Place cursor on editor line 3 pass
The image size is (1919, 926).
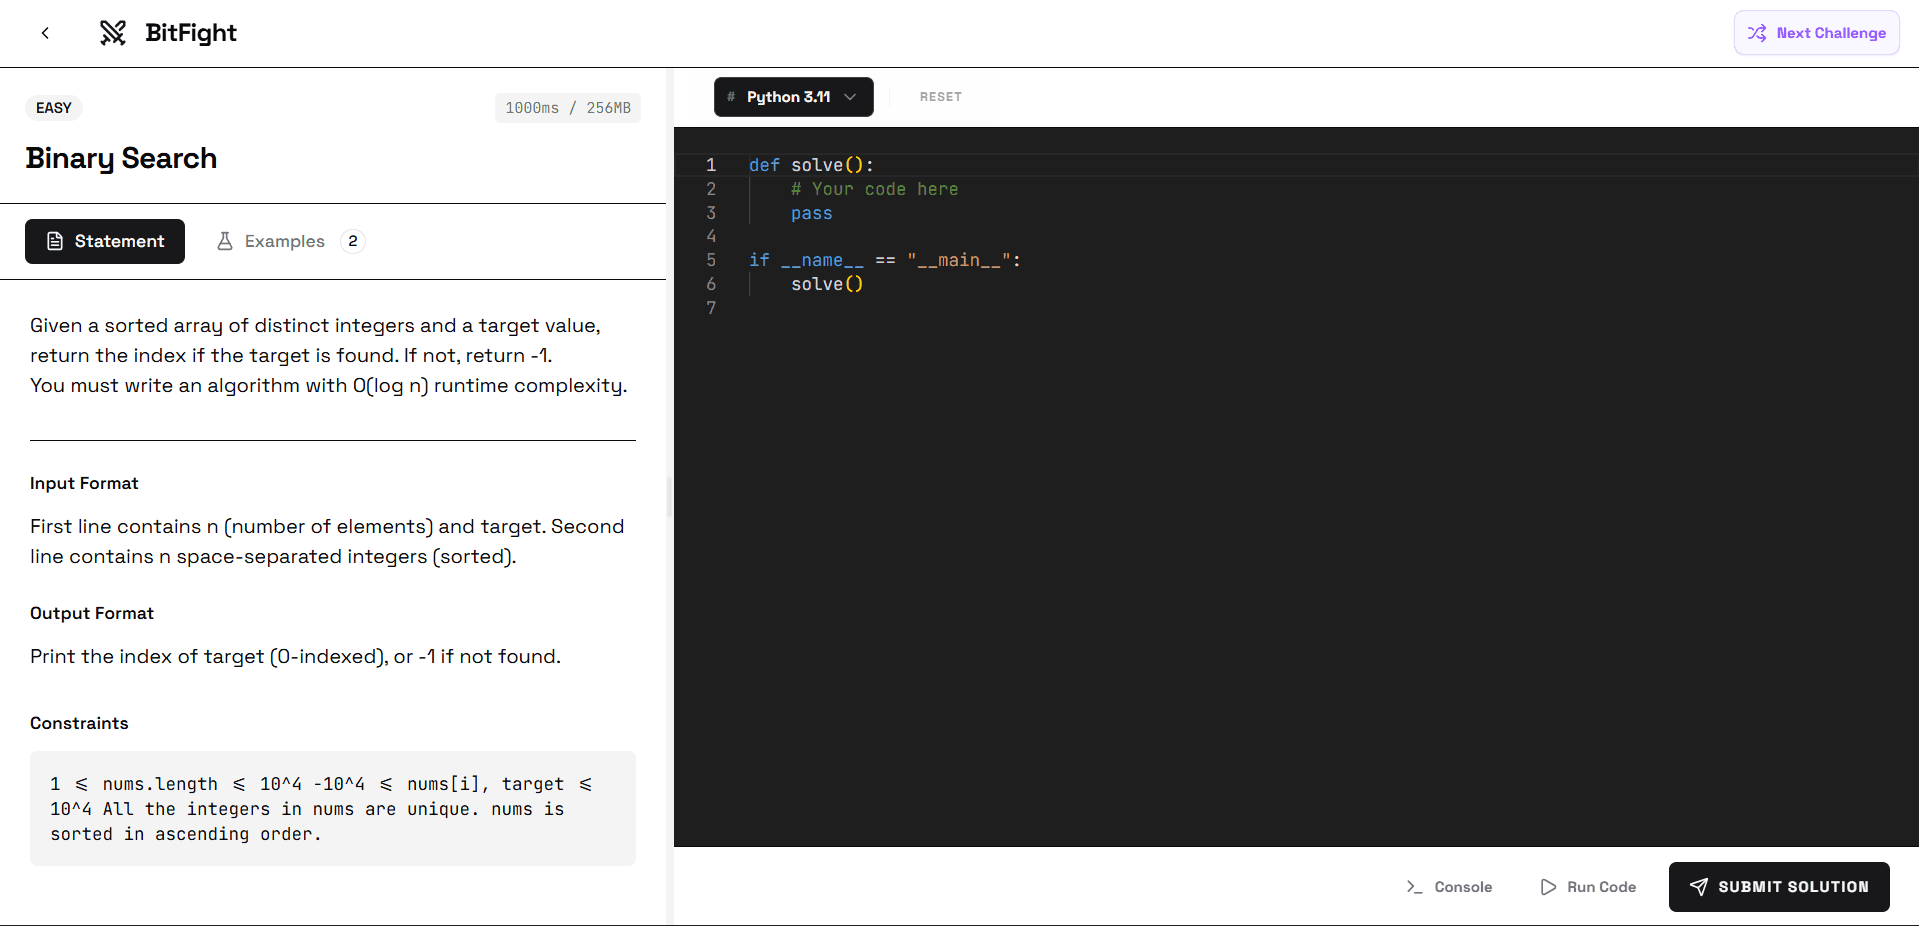(x=811, y=213)
